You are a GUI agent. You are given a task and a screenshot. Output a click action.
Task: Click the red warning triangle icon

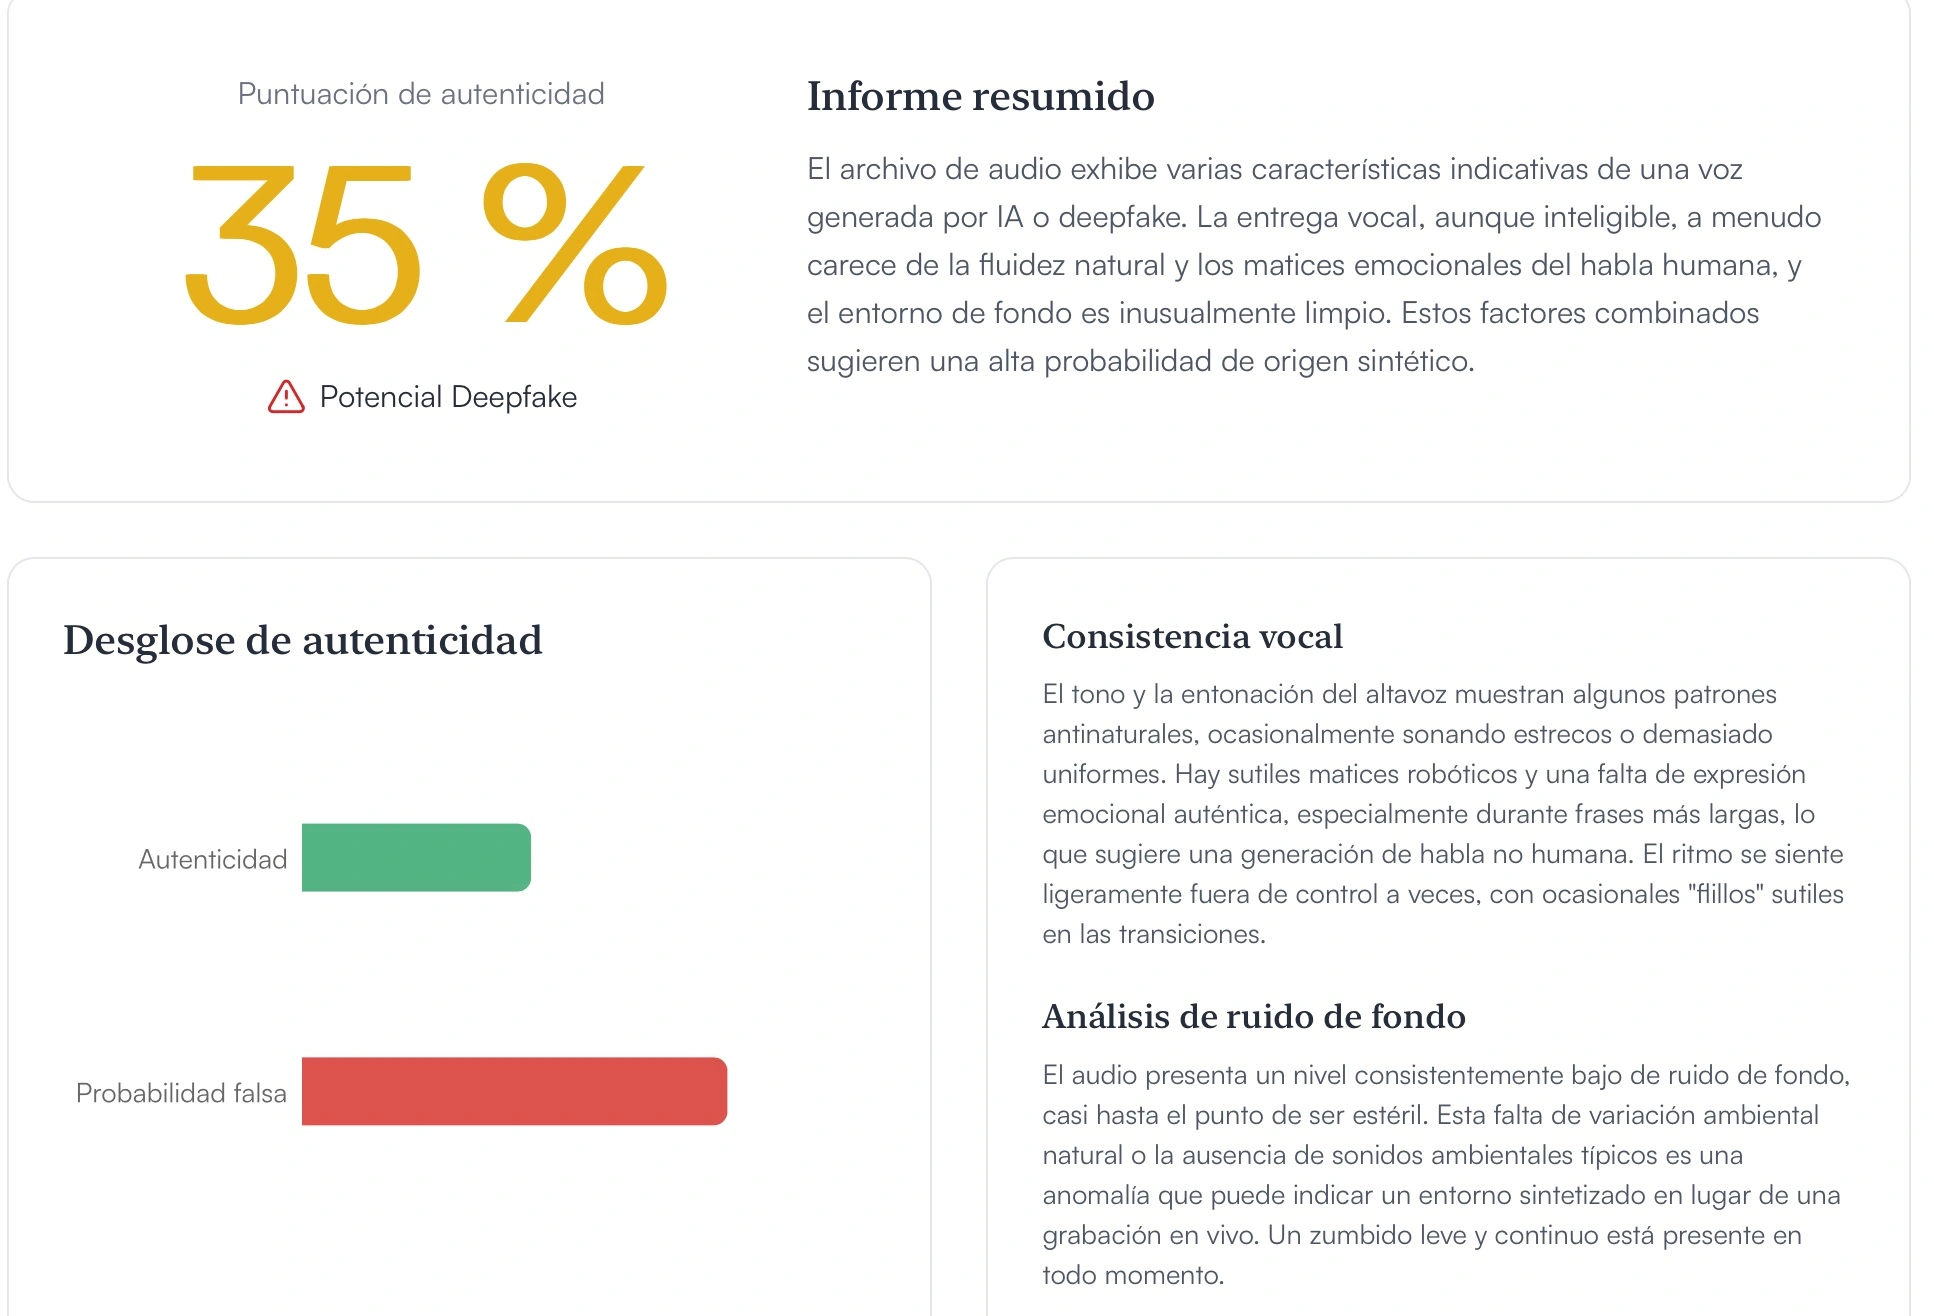click(286, 397)
